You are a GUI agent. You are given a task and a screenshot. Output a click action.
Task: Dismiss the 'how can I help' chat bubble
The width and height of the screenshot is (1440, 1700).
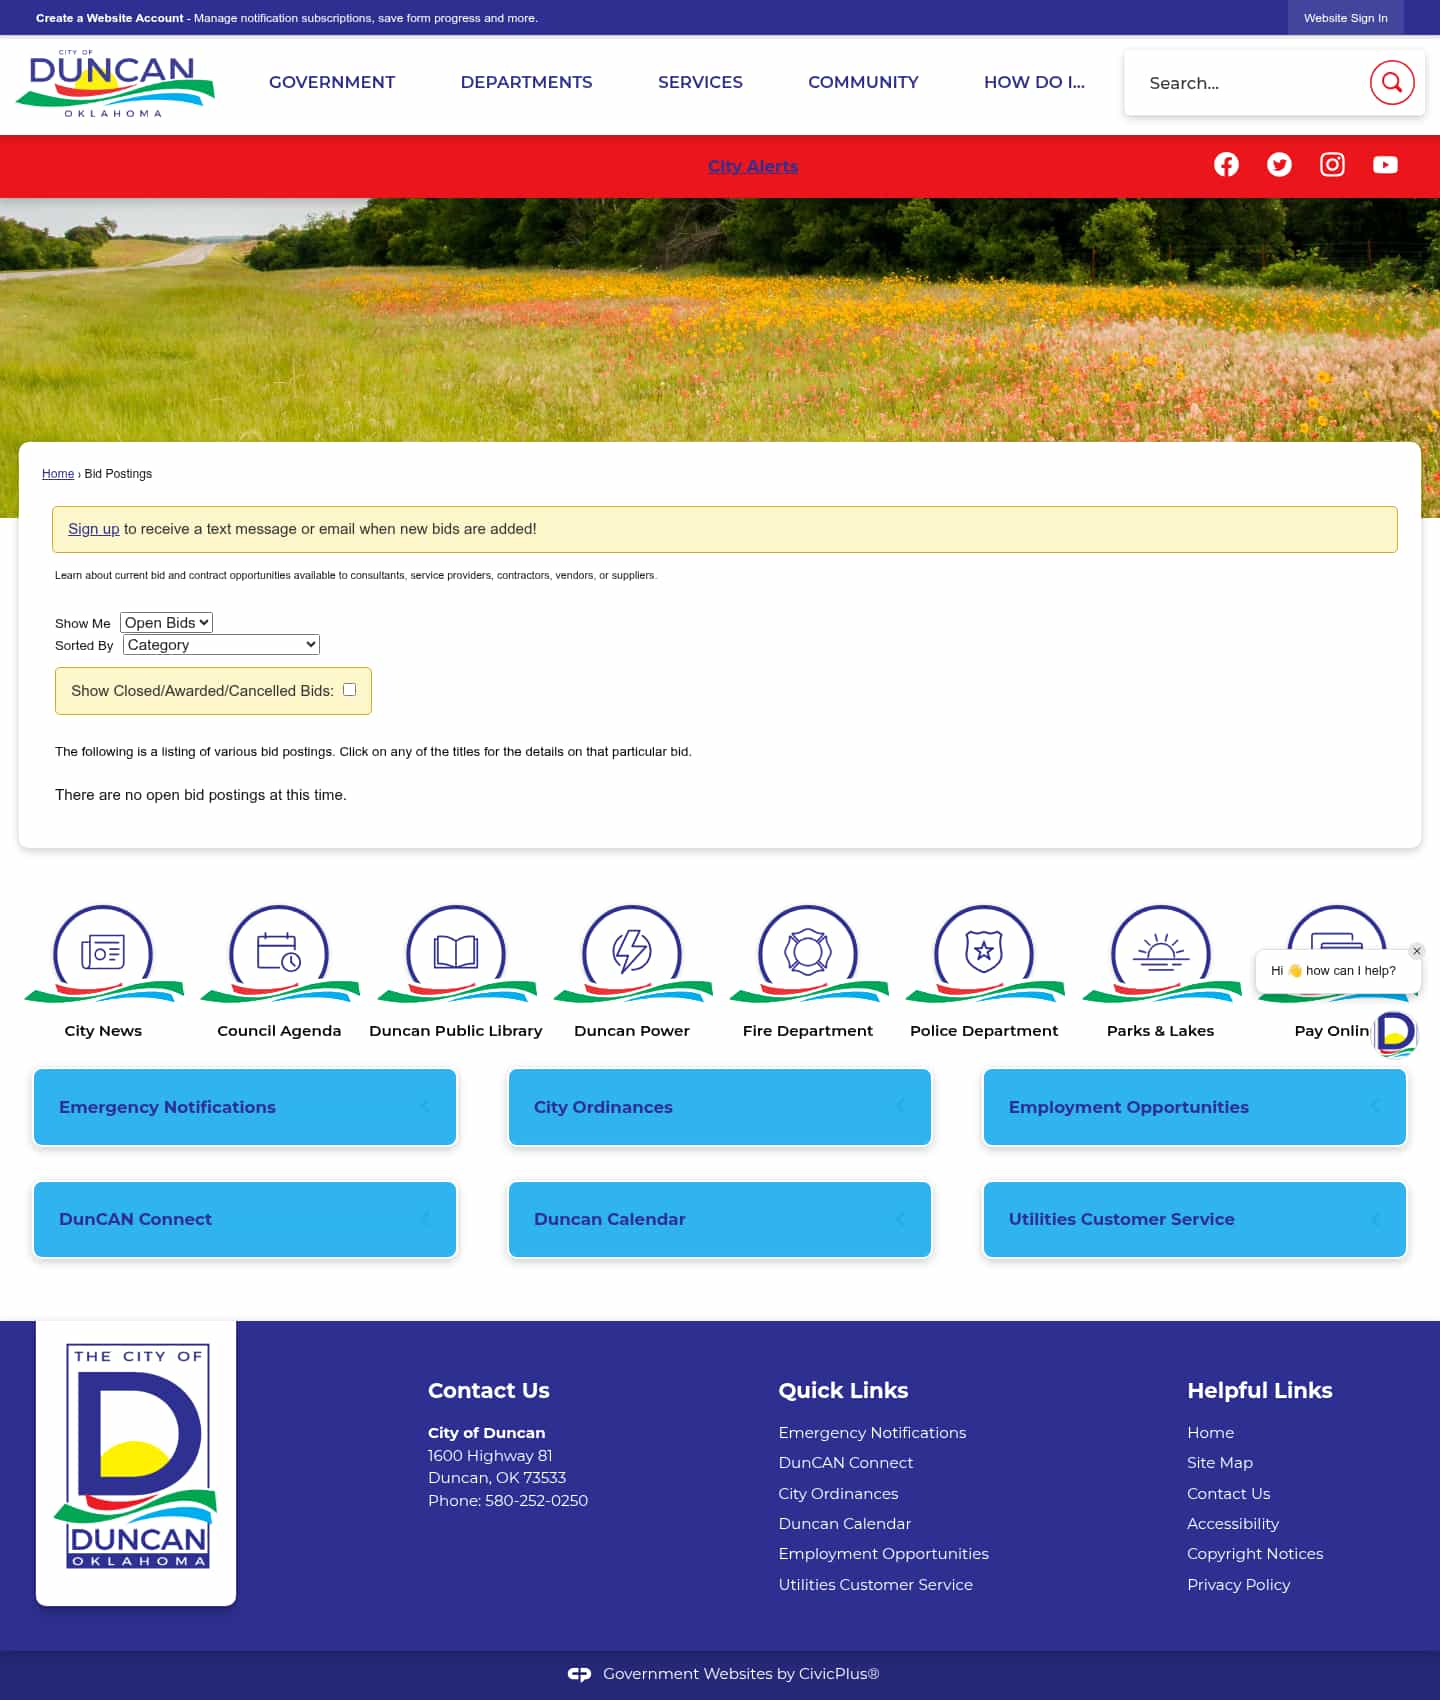[x=1417, y=951]
